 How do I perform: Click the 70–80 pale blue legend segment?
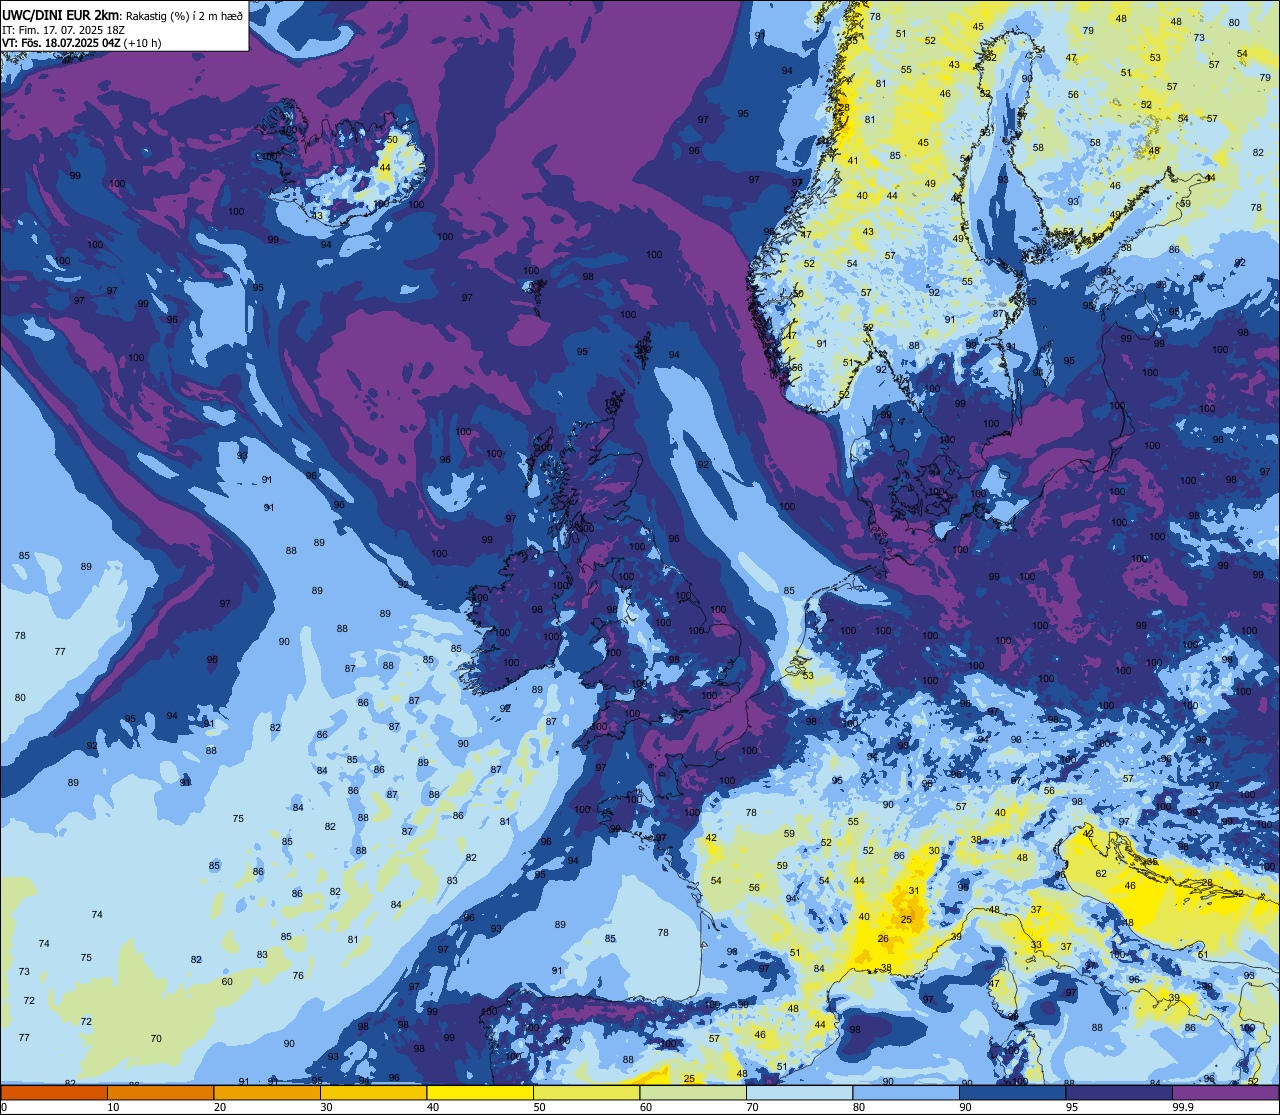pos(799,1092)
